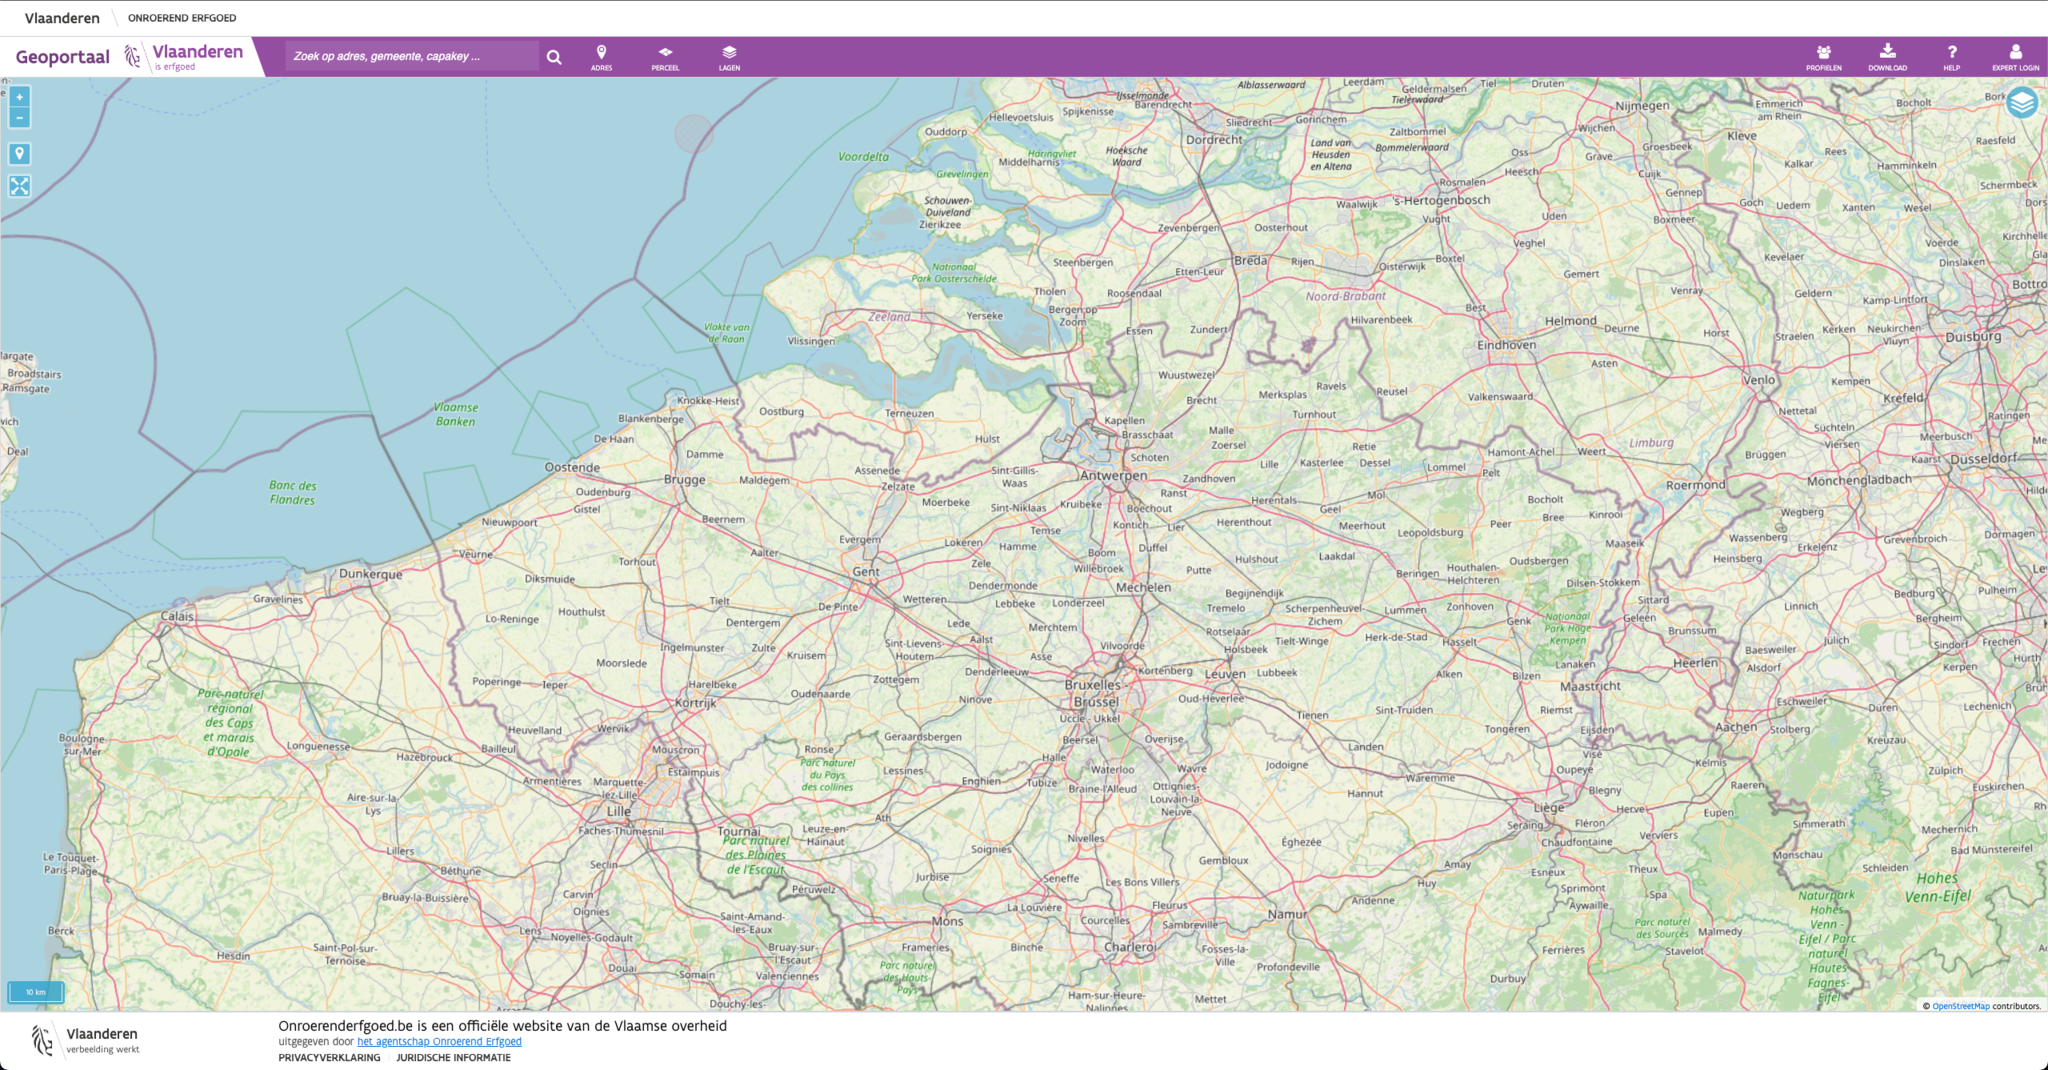Open het agentschap Onroerend Erfgoed link
The image size is (2048, 1070).
(439, 1041)
